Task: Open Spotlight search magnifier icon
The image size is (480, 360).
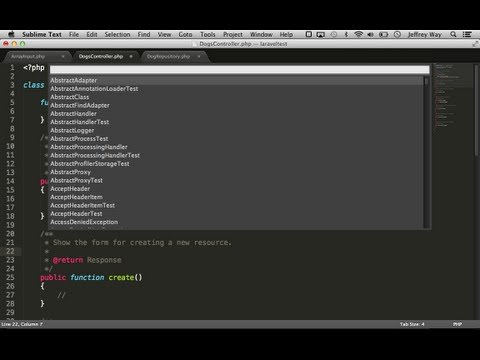Action: coord(453,34)
